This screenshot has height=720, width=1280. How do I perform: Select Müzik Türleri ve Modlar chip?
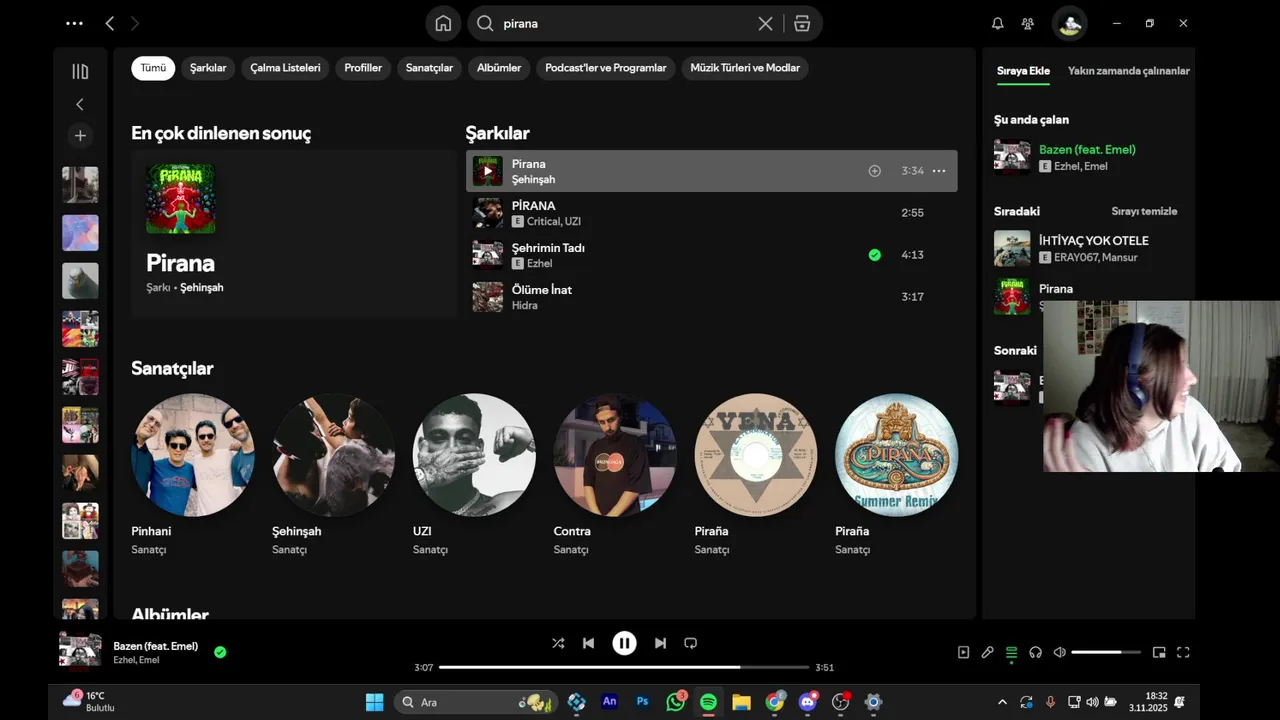coord(745,68)
